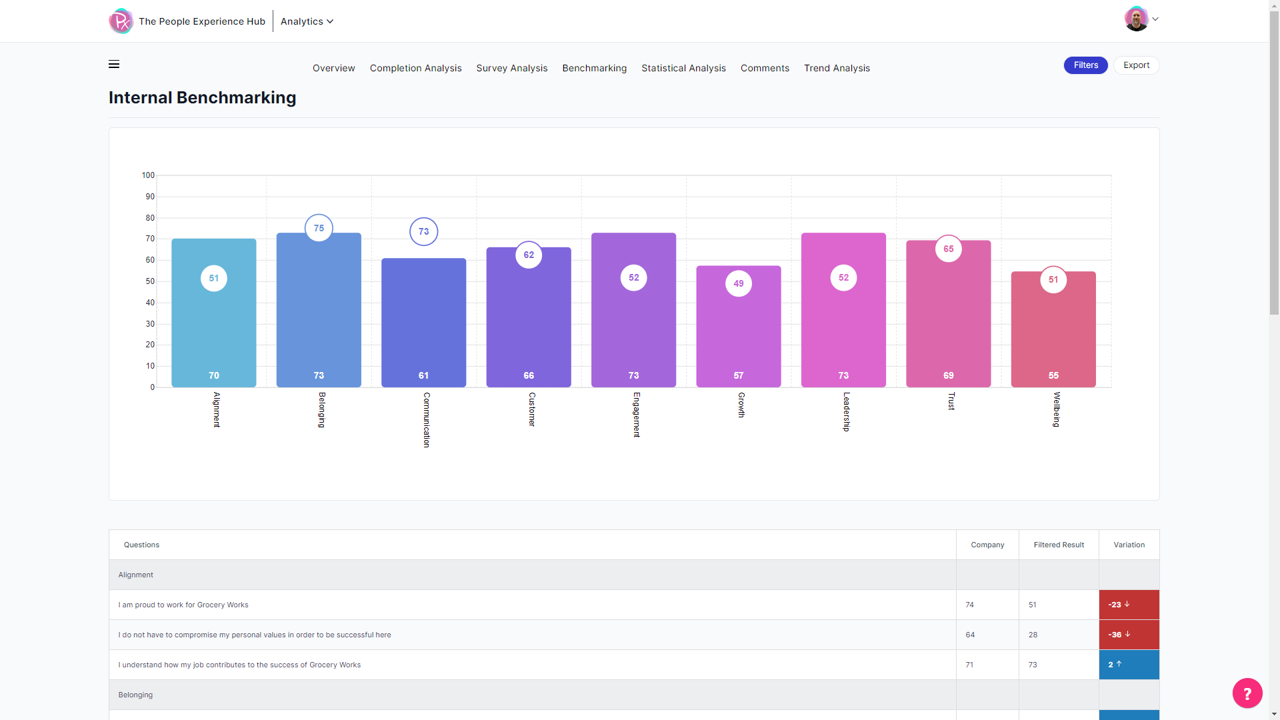Switch to the Overview tab
Screen dimensions: 1280x720
[333, 68]
